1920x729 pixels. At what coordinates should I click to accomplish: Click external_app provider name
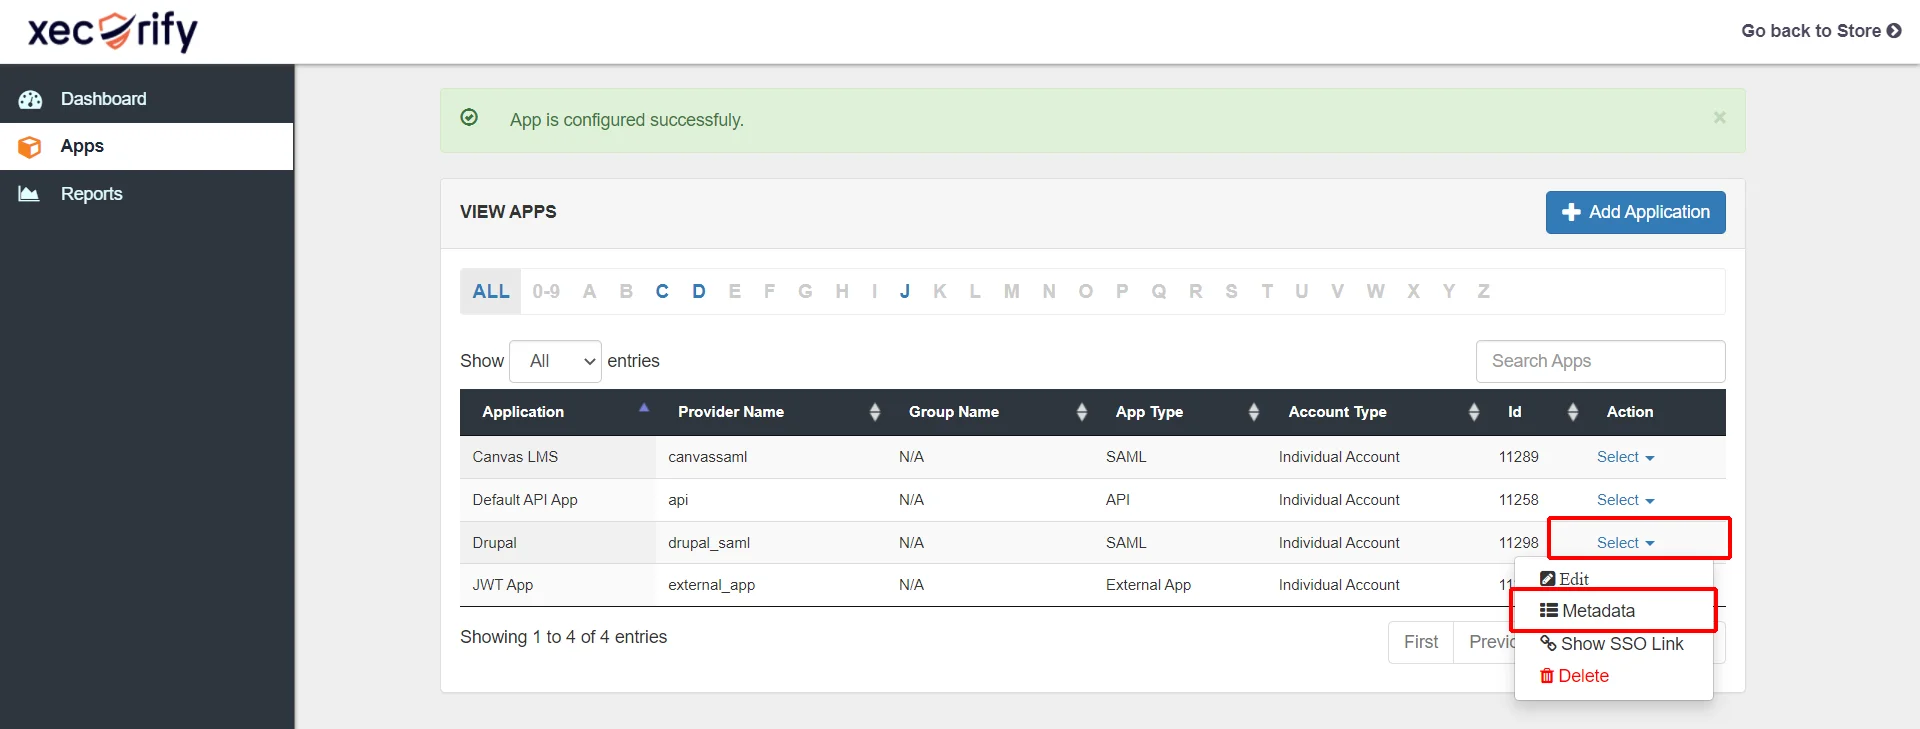(x=712, y=585)
